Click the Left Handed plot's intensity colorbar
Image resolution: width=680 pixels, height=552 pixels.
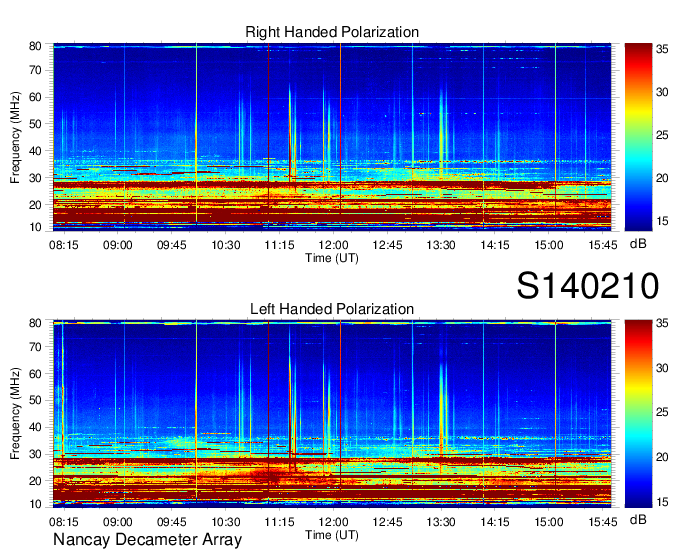click(638, 414)
